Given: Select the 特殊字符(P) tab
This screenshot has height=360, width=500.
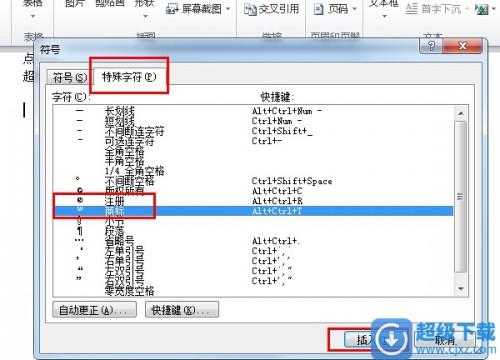Looking at the screenshot, I should click(128, 77).
